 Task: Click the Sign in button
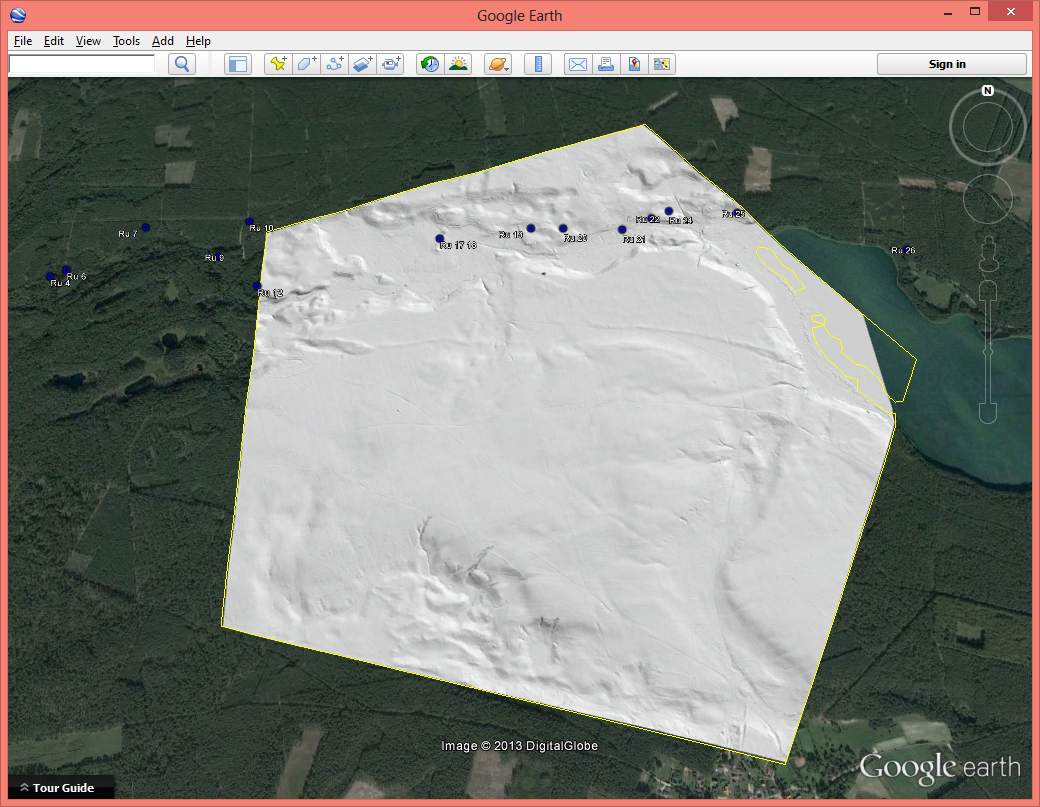click(951, 64)
